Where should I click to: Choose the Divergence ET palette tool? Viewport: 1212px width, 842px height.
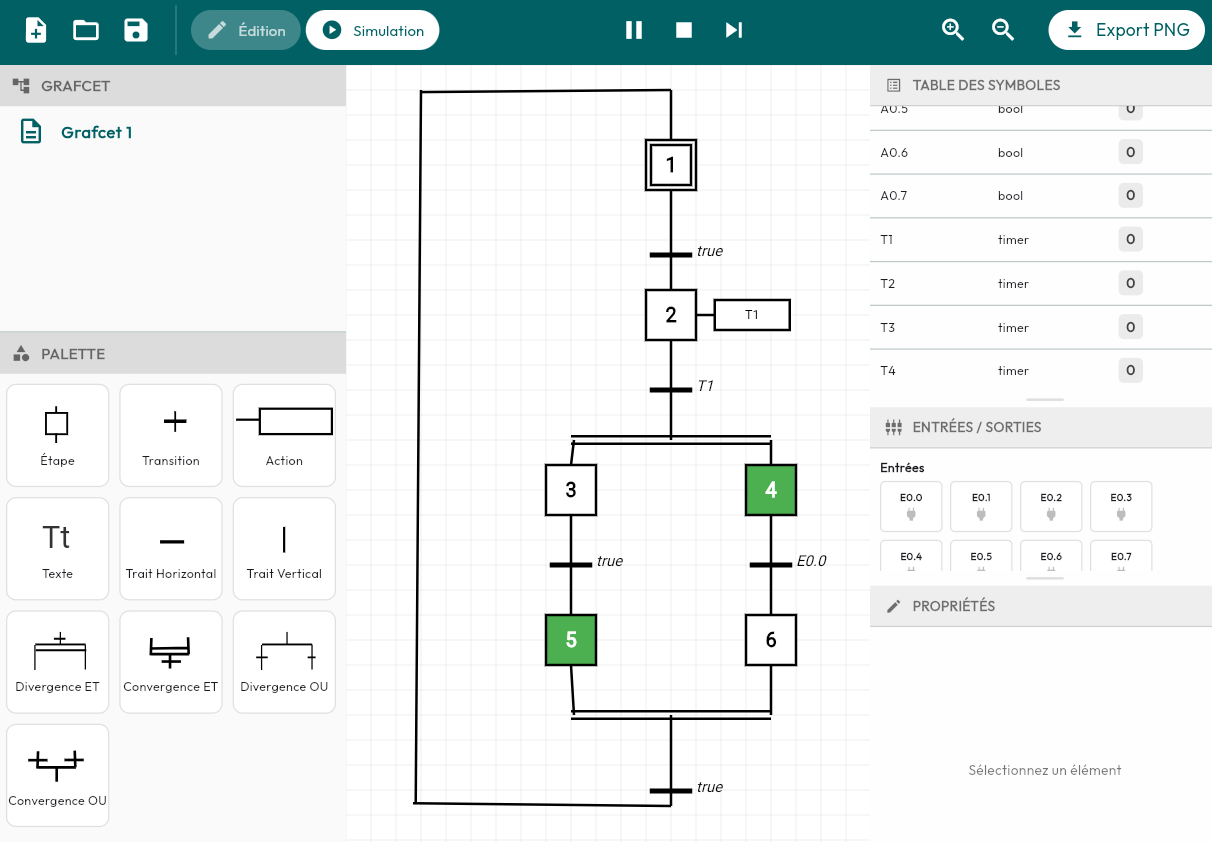58,662
